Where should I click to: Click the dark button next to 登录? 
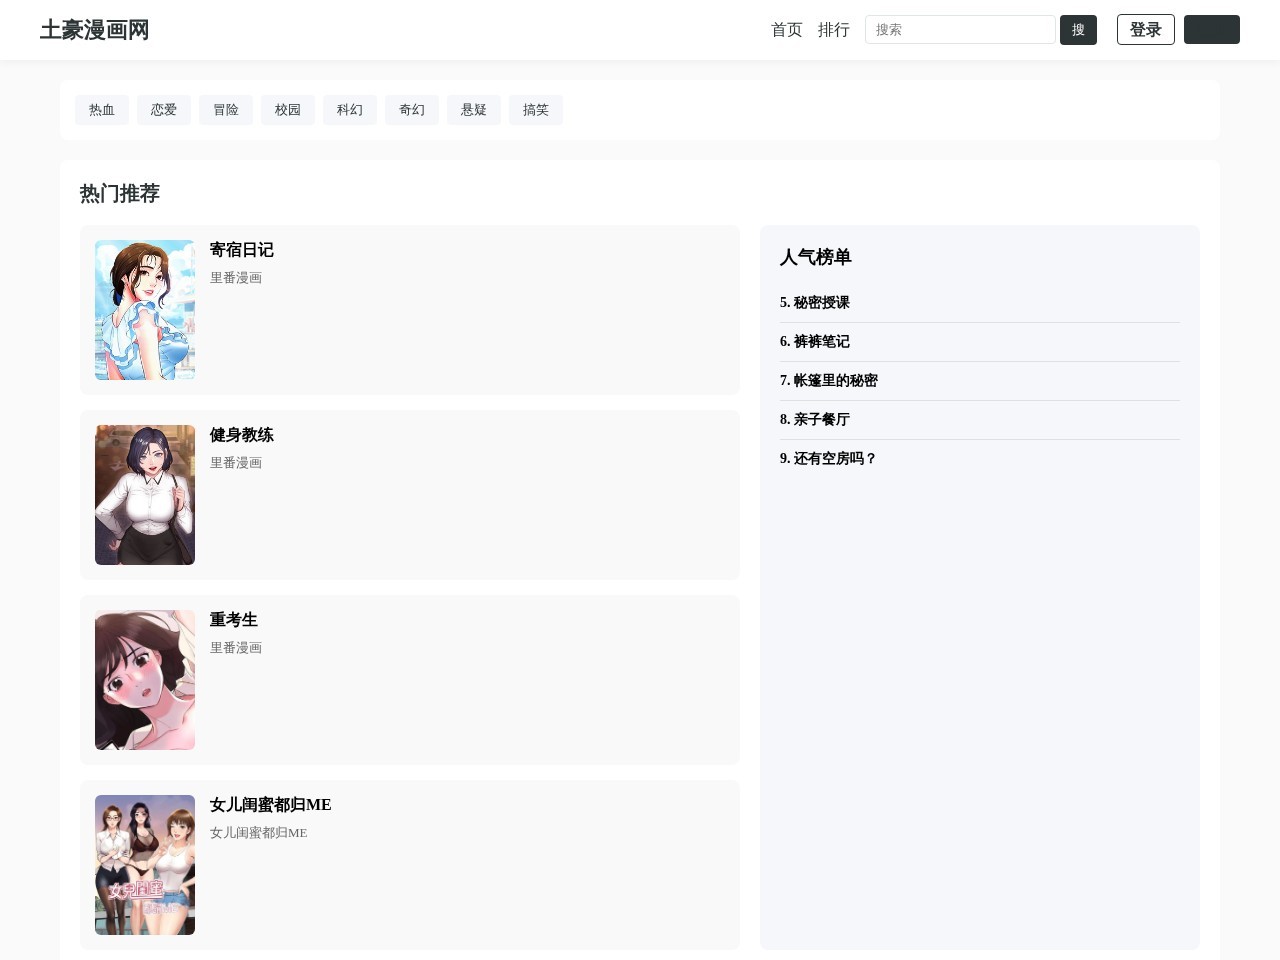coord(1211,30)
